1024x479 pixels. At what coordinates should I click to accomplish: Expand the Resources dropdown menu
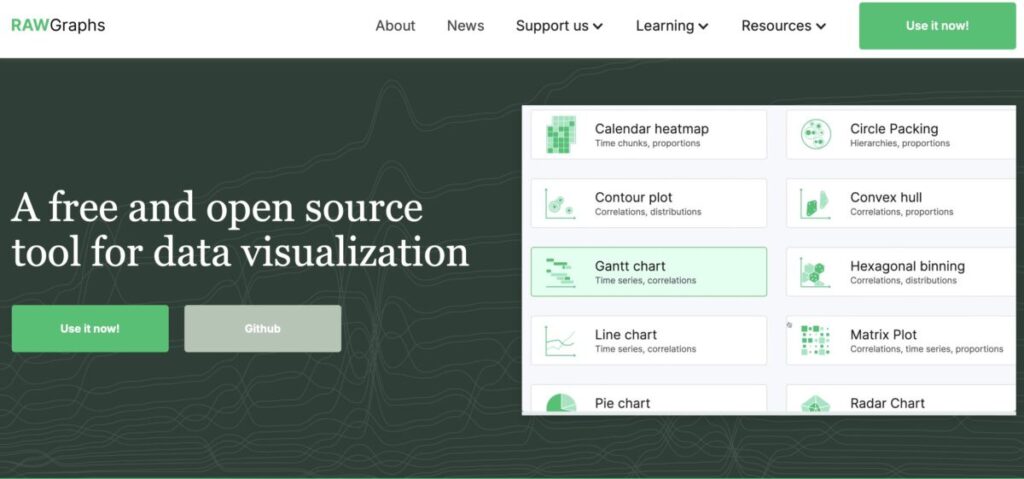[783, 26]
